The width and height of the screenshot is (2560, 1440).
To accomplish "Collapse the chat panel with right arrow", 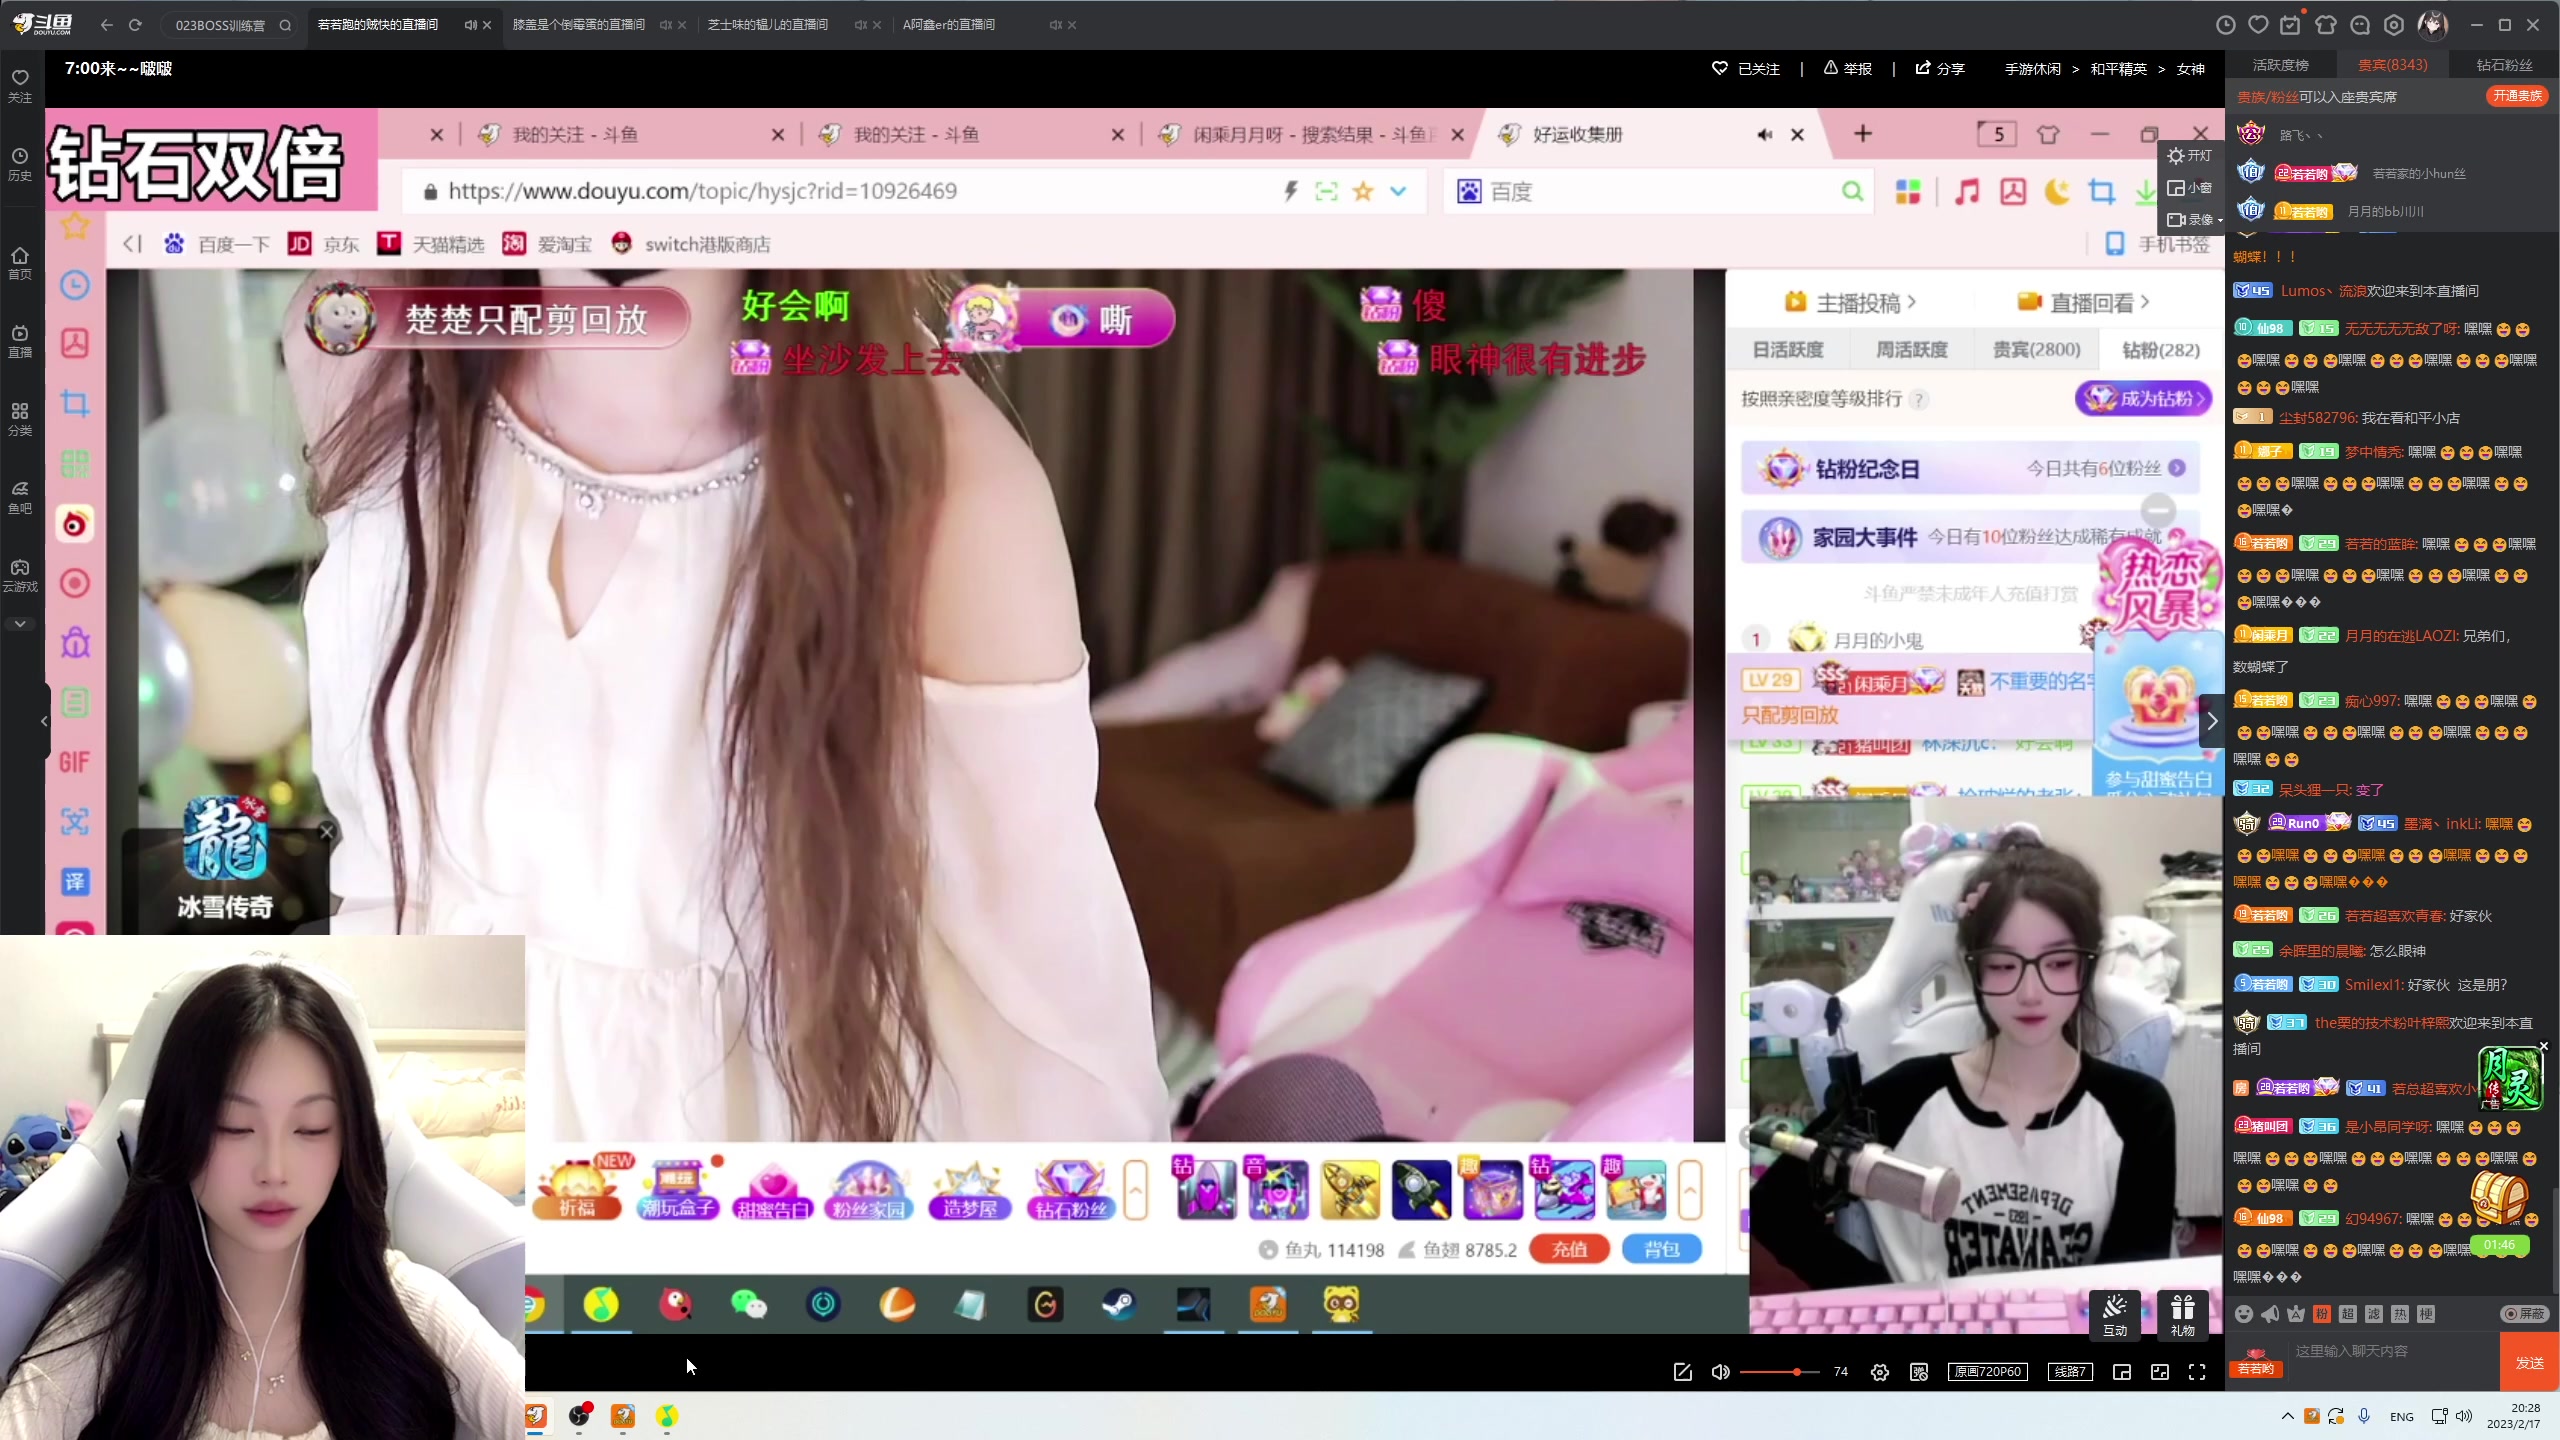I will tap(2212, 721).
